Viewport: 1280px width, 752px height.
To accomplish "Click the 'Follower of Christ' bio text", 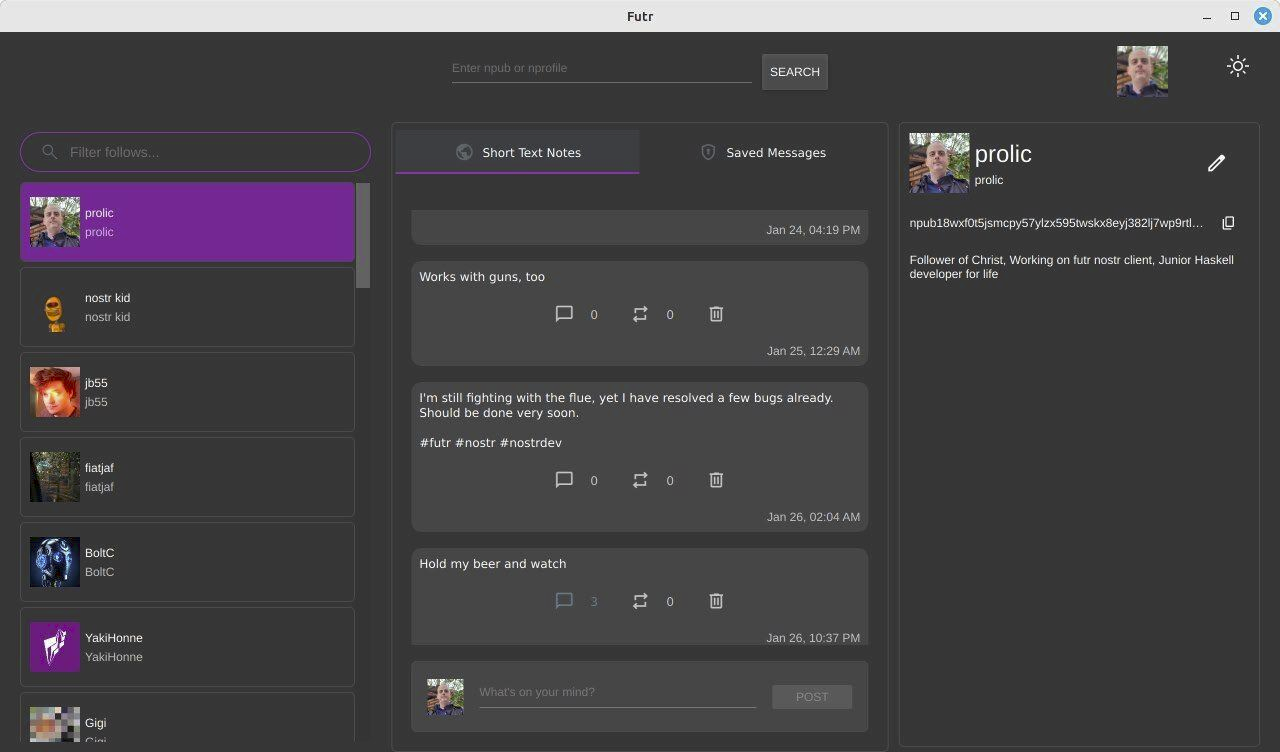I will [1071, 266].
